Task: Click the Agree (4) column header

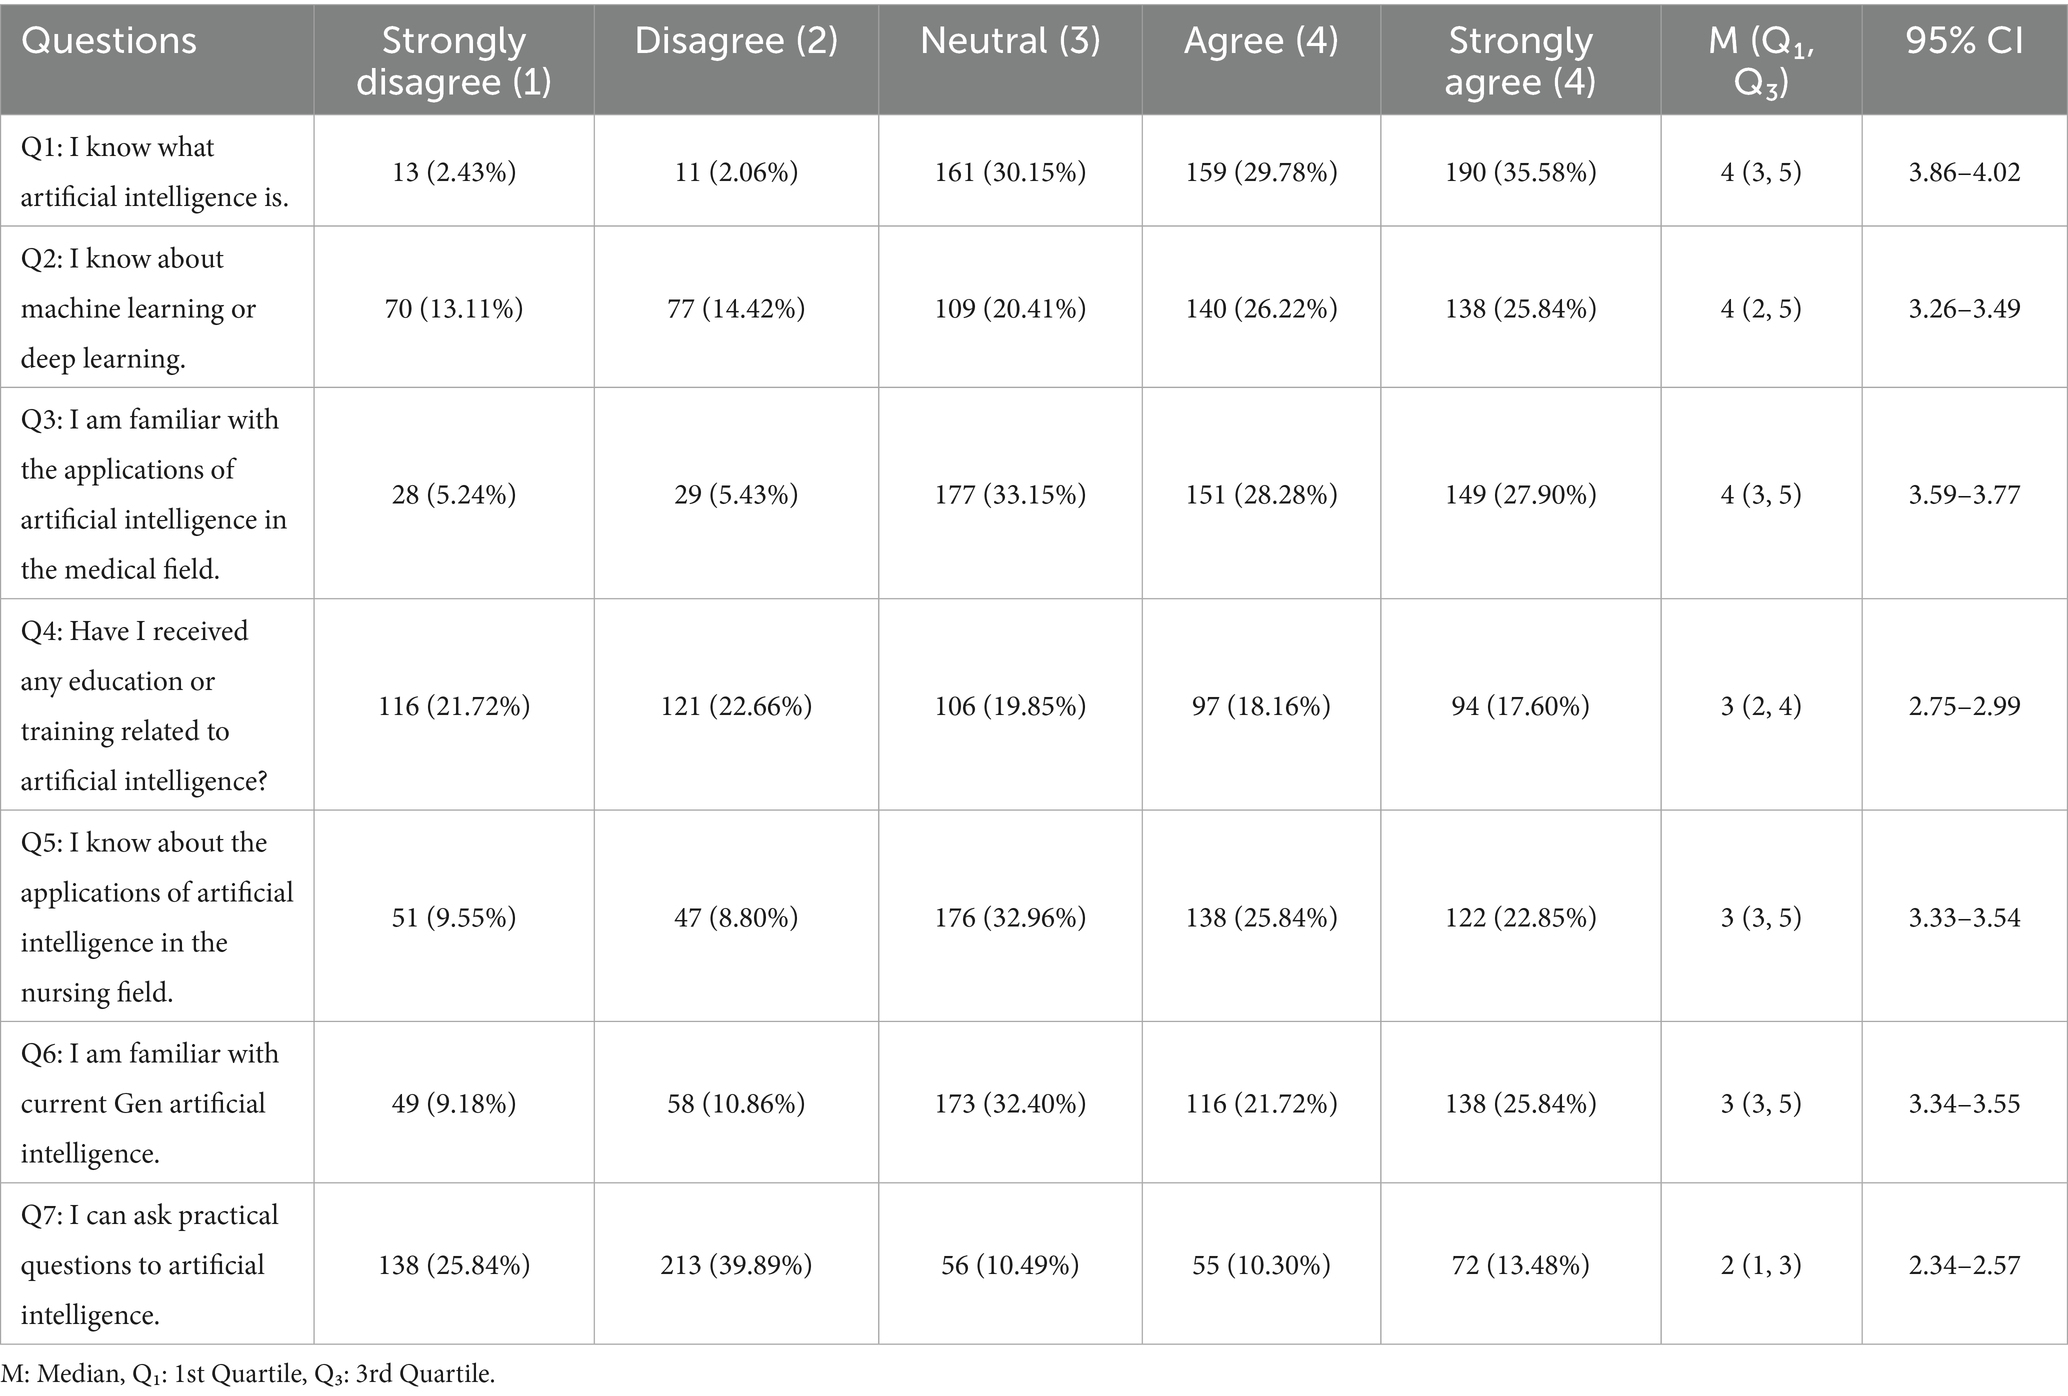Action: [x=1260, y=41]
